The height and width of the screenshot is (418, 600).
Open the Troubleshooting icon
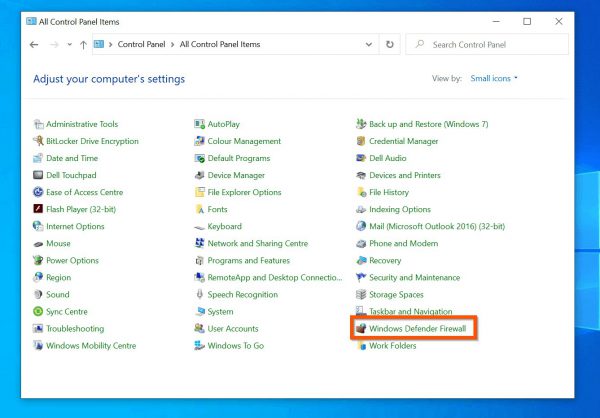38,329
